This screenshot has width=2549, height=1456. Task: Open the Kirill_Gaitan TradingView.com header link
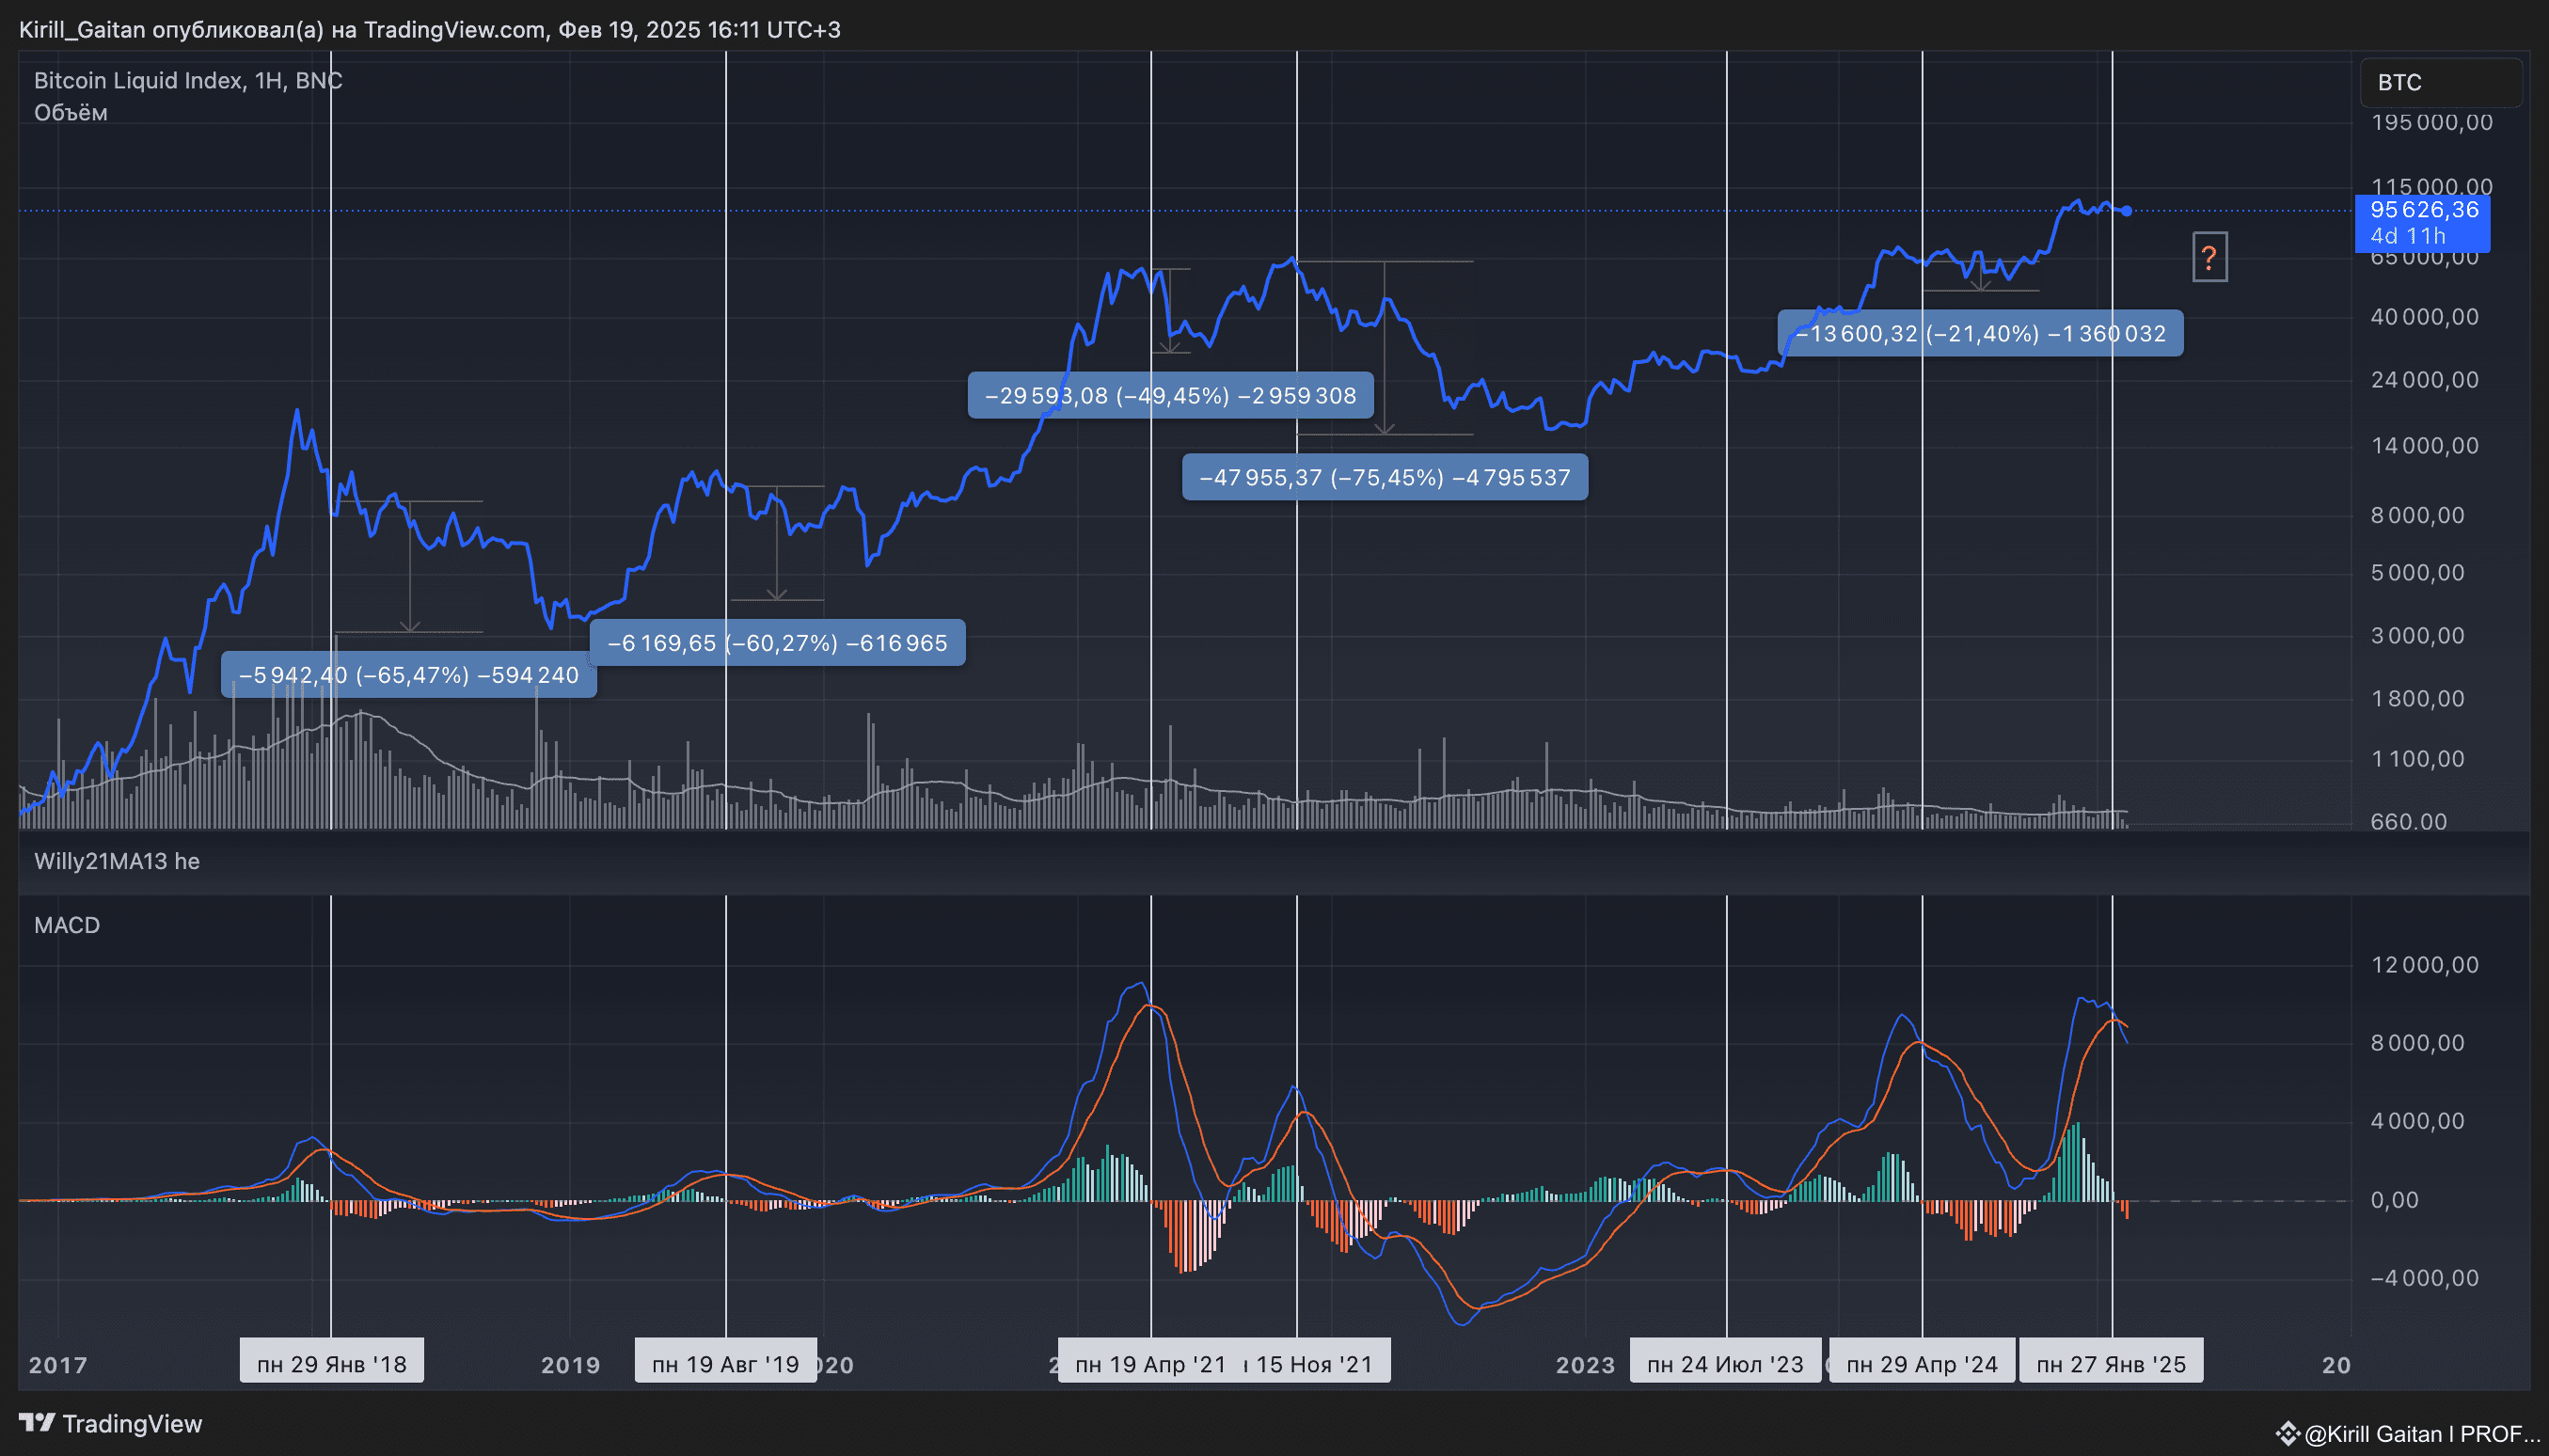pos(430,30)
